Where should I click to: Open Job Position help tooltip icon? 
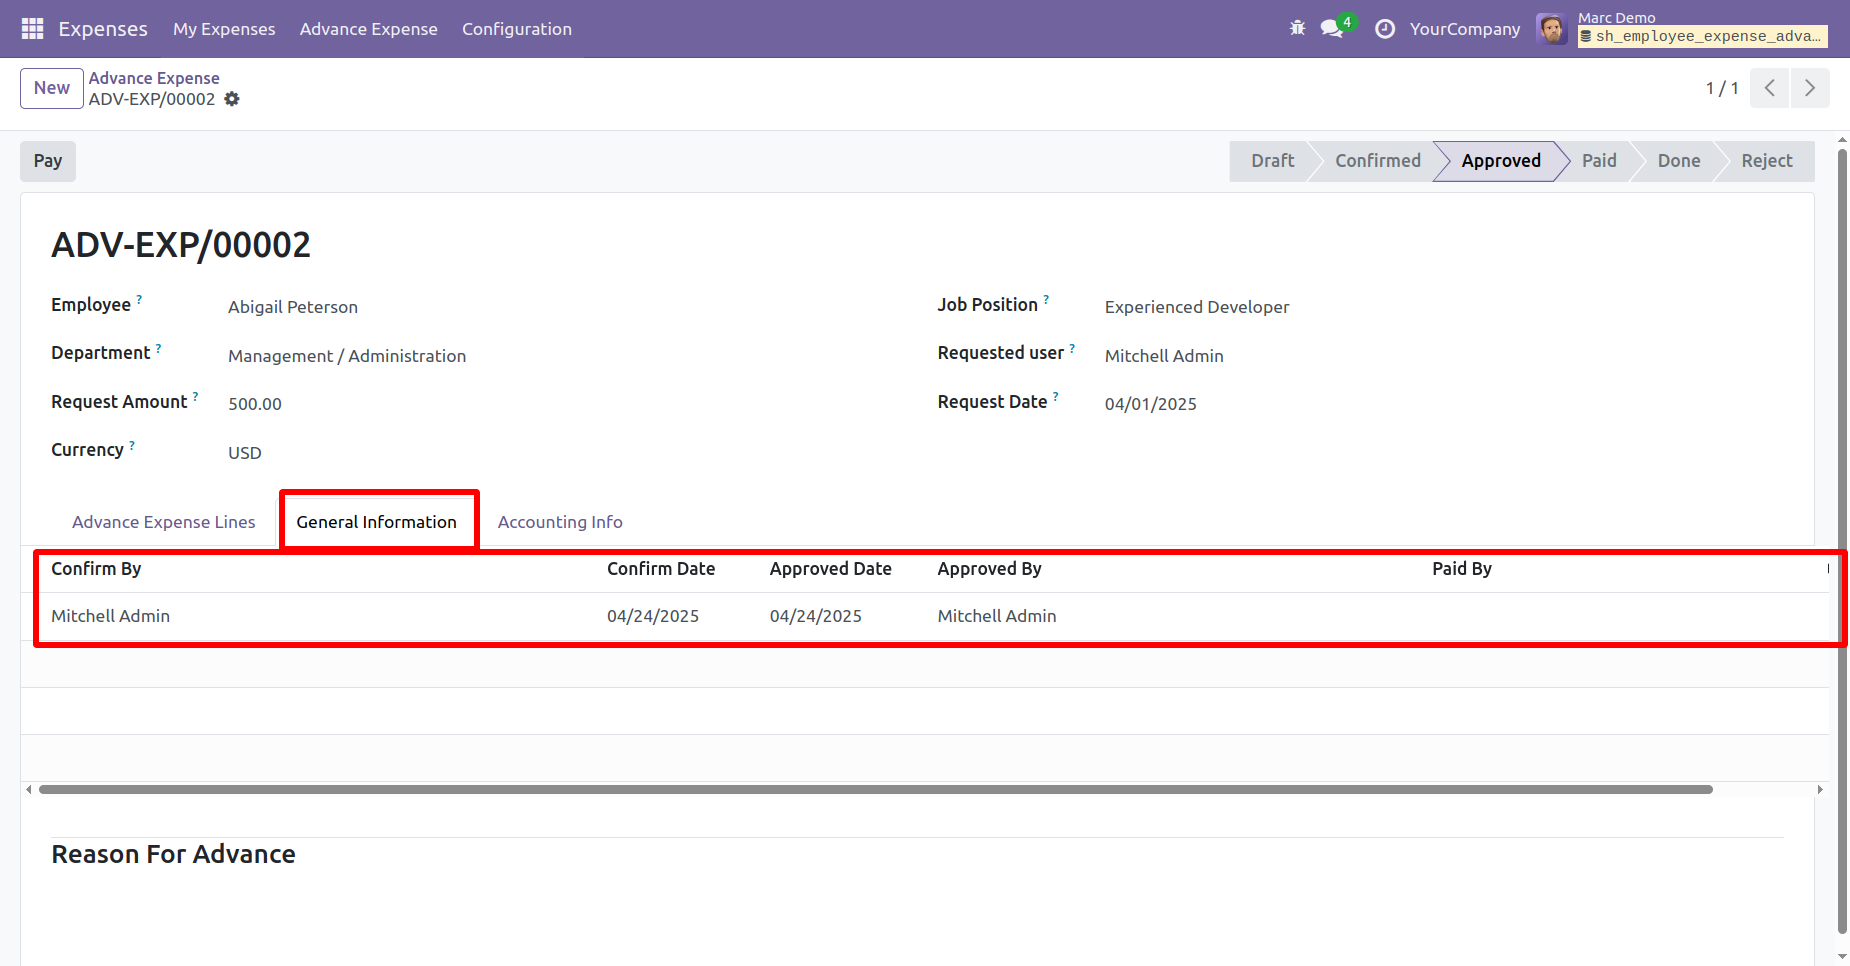(x=1046, y=299)
